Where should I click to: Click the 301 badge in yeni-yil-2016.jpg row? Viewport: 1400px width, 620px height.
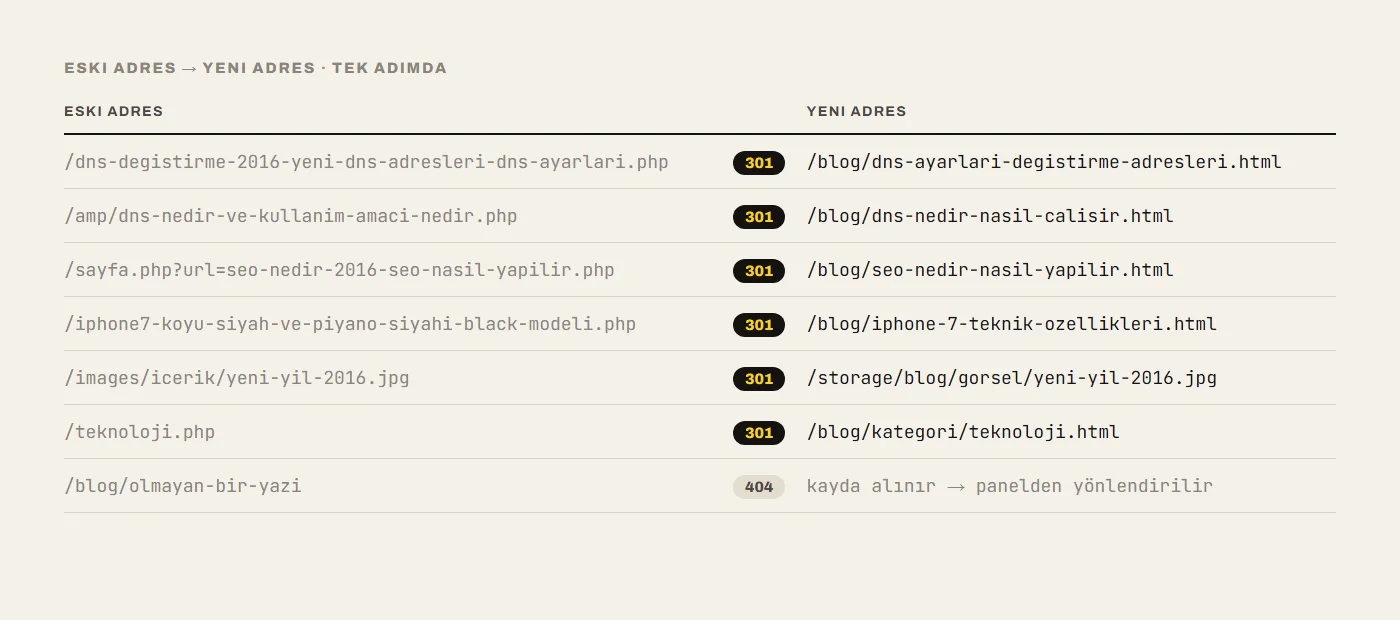(x=759, y=379)
